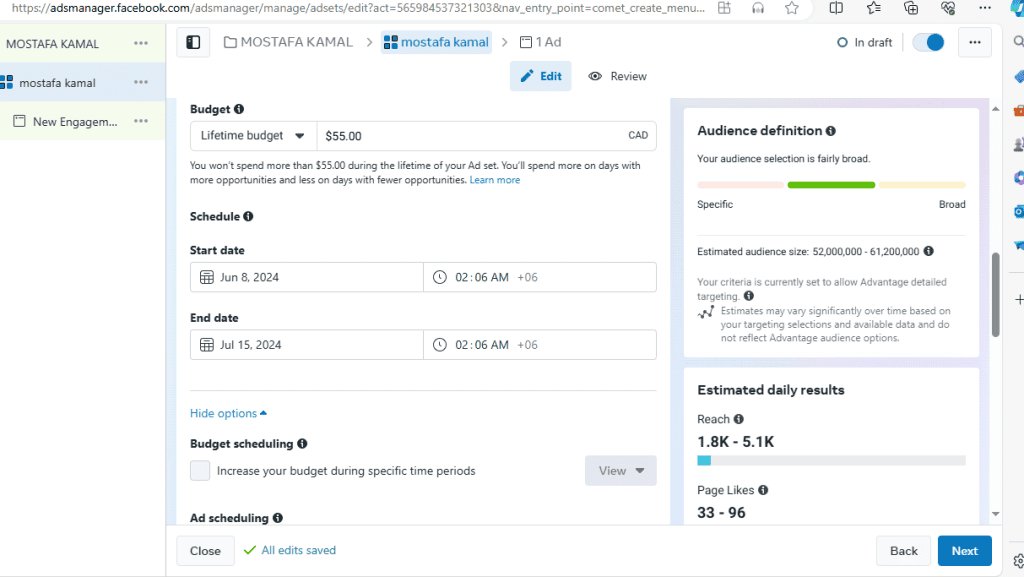Open browser settings and more menu
The height and width of the screenshot is (577, 1024).
tap(985, 8)
